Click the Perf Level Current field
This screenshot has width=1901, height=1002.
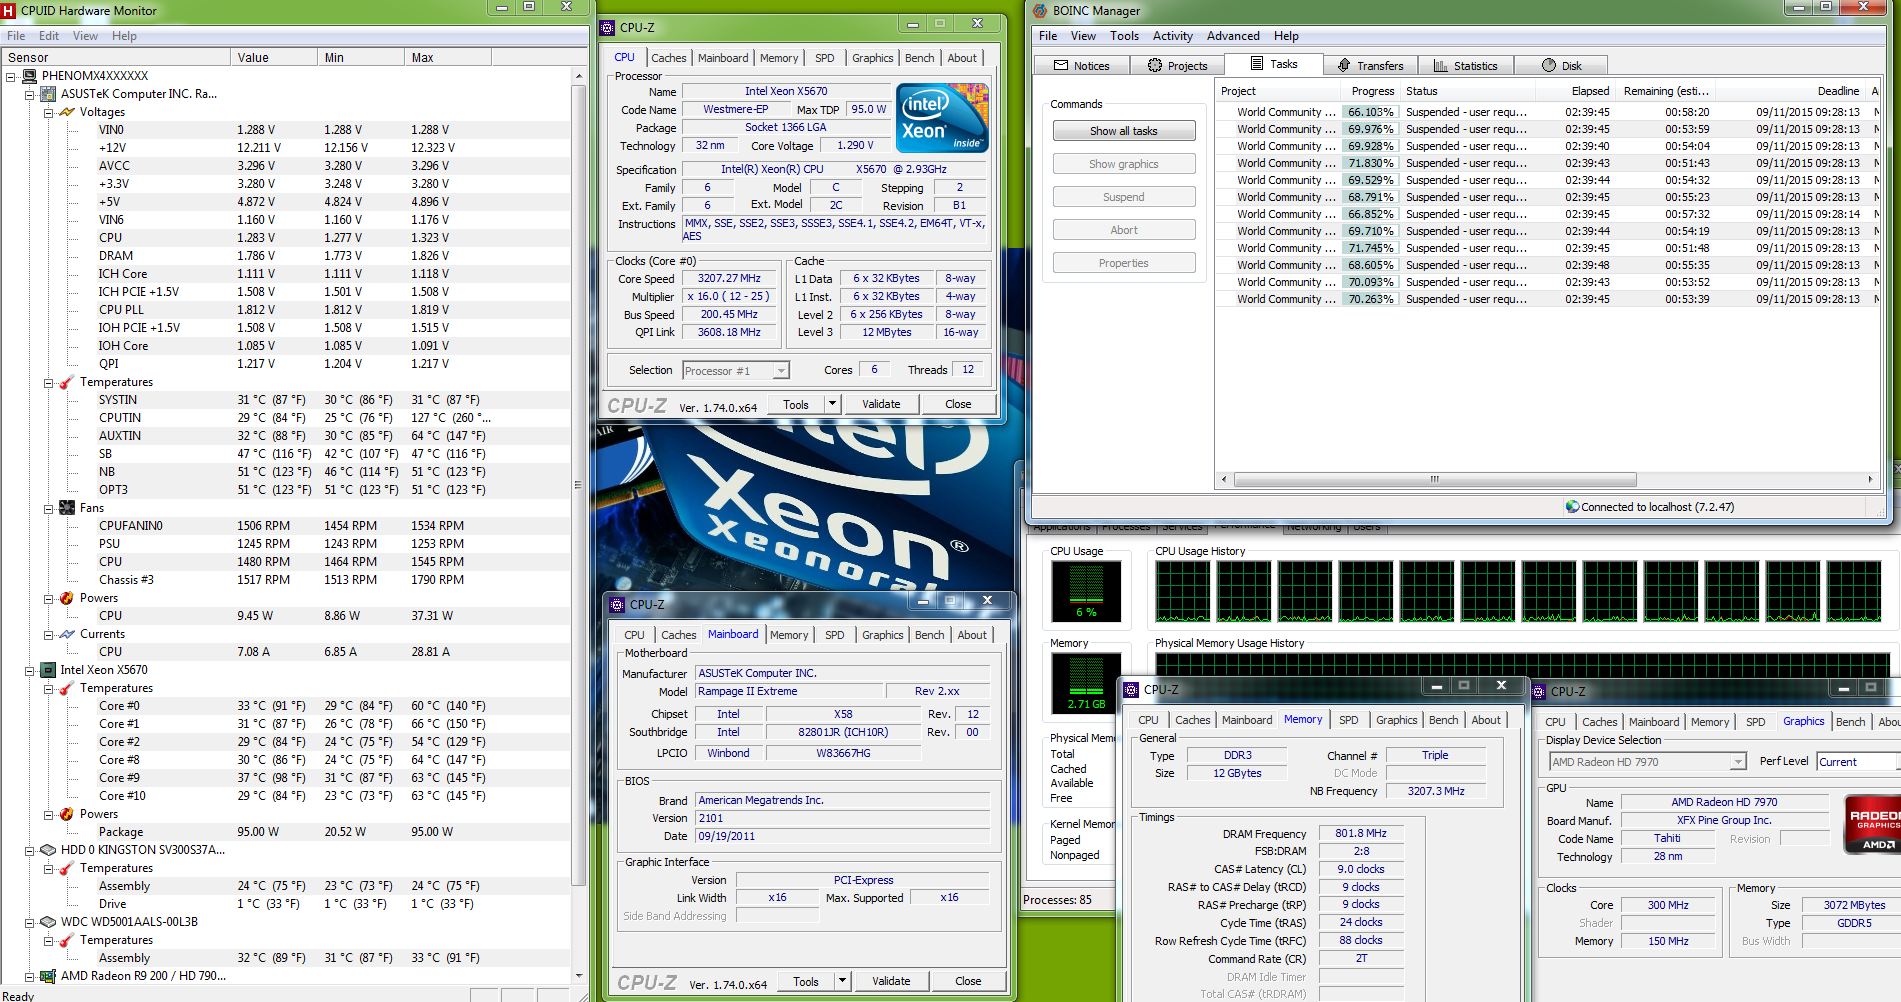point(1858,762)
